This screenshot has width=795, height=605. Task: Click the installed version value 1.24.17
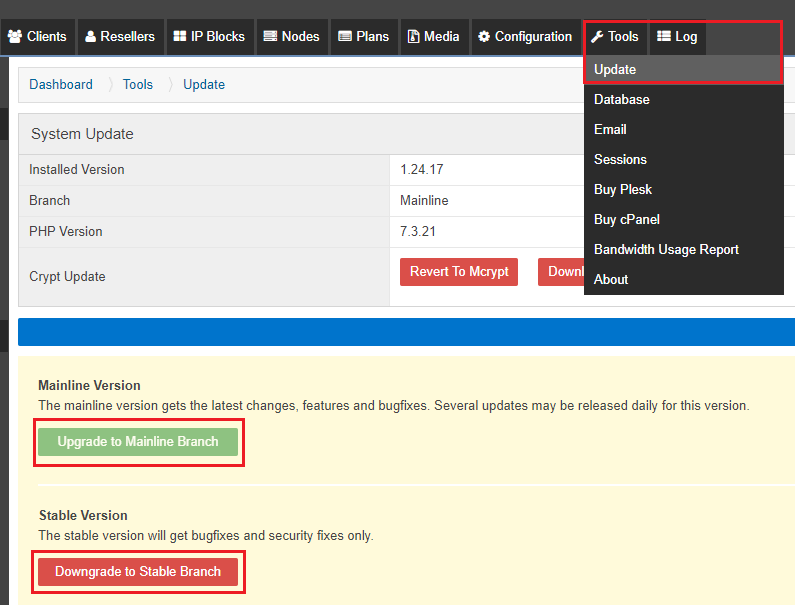(x=422, y=169)
